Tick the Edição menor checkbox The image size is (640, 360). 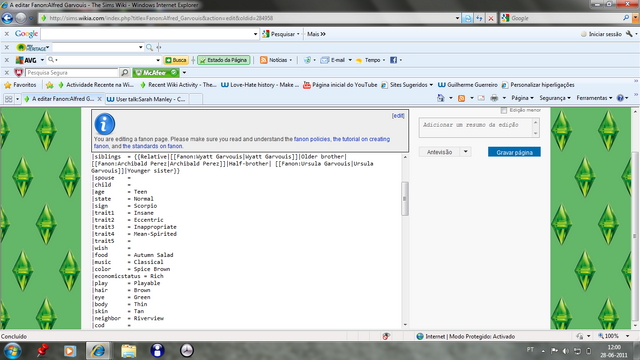(504, 110)
